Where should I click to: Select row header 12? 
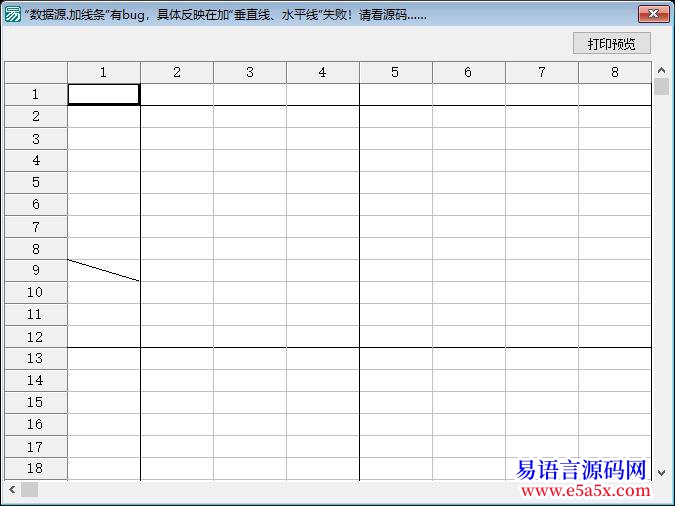click(x=36, y=336)
